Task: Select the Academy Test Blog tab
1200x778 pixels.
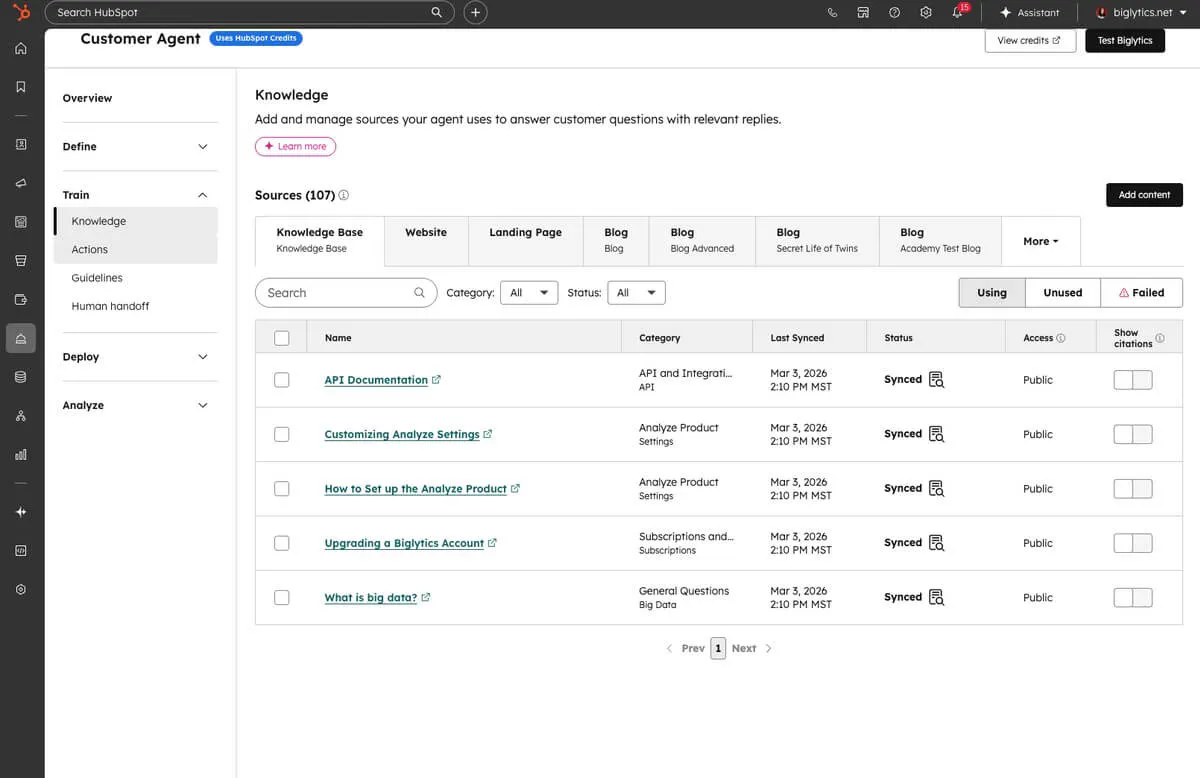Action: pos(940,240)
